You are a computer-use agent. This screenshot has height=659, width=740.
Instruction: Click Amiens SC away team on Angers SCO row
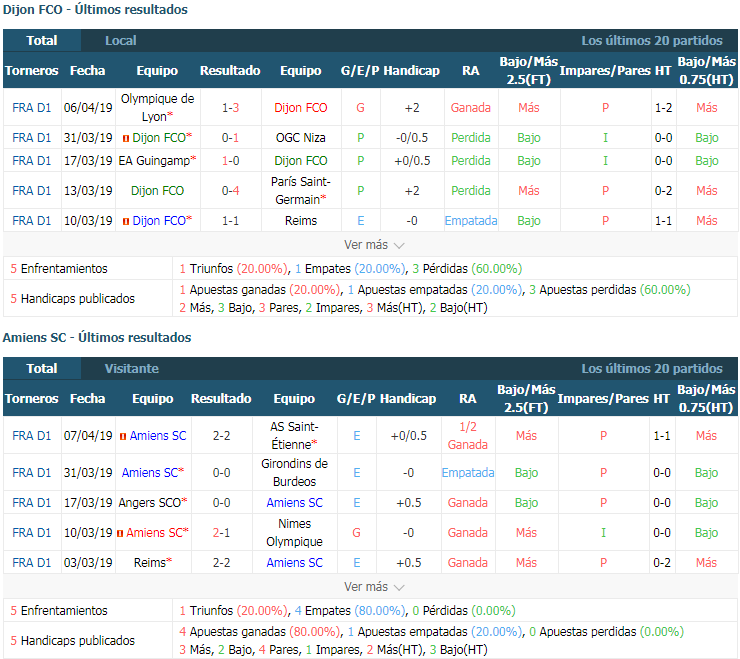294,503
